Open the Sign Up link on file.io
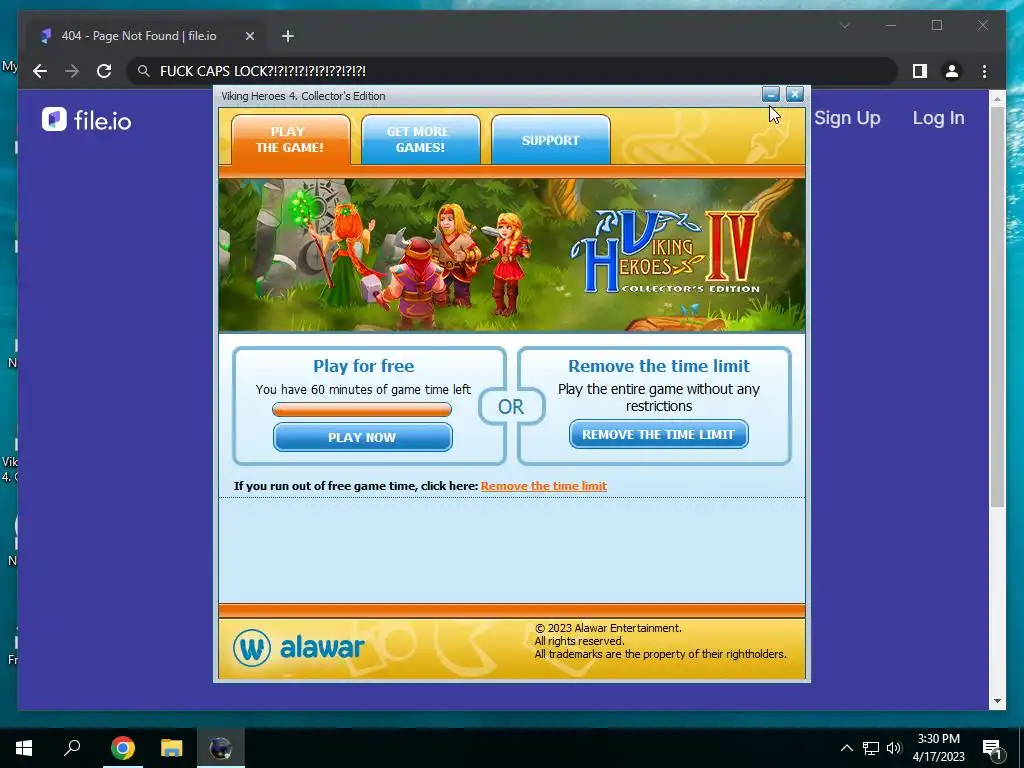Screen dimensions: 1024x768 tap(847, 118)
